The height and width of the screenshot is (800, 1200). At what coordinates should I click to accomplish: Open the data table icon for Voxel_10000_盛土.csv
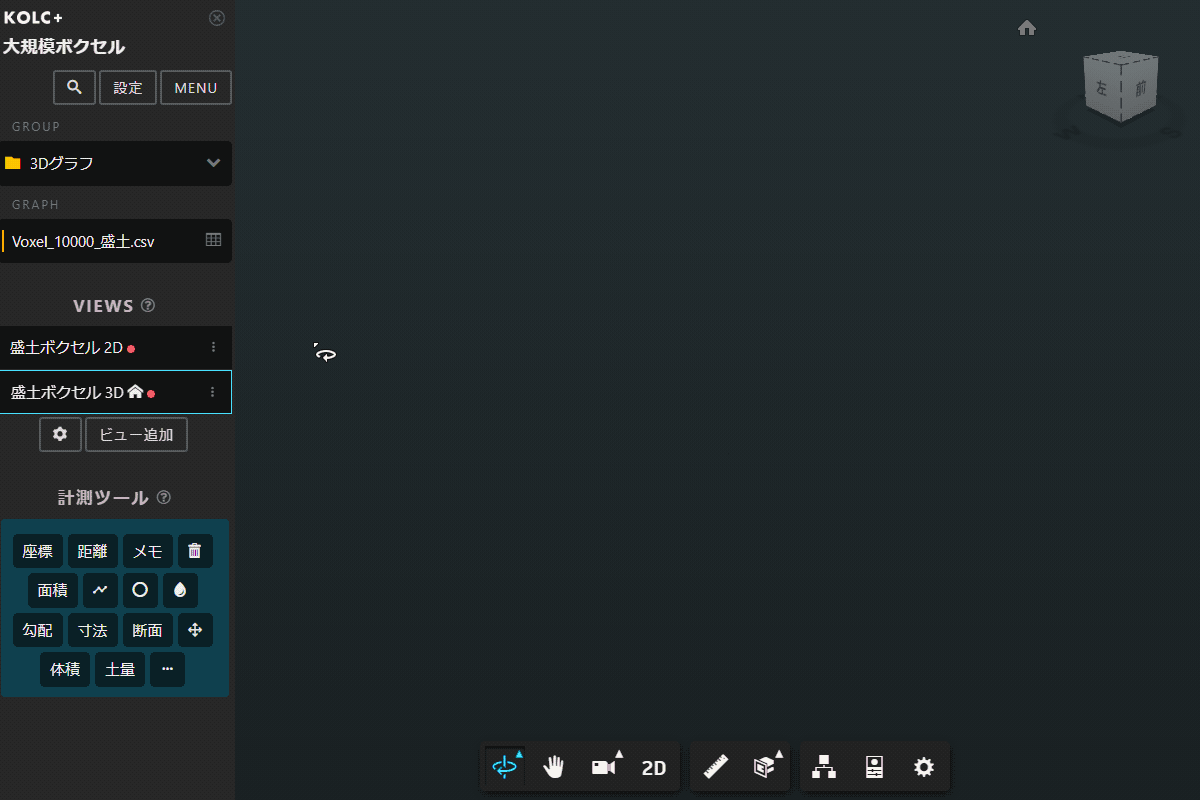pyautogui.click(x=213, y=240)
